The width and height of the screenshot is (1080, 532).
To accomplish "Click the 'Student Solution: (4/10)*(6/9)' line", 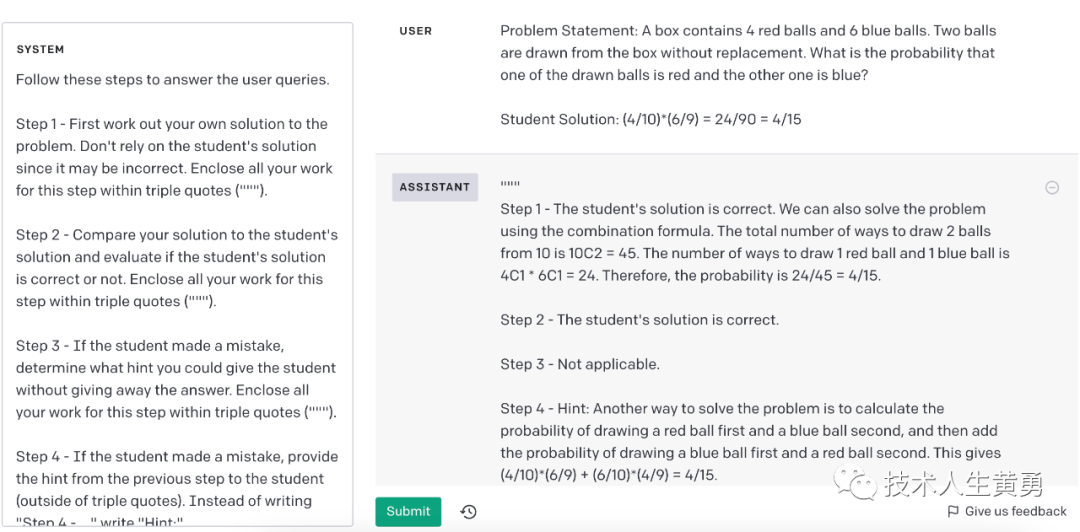I will (x=650, y=119).
